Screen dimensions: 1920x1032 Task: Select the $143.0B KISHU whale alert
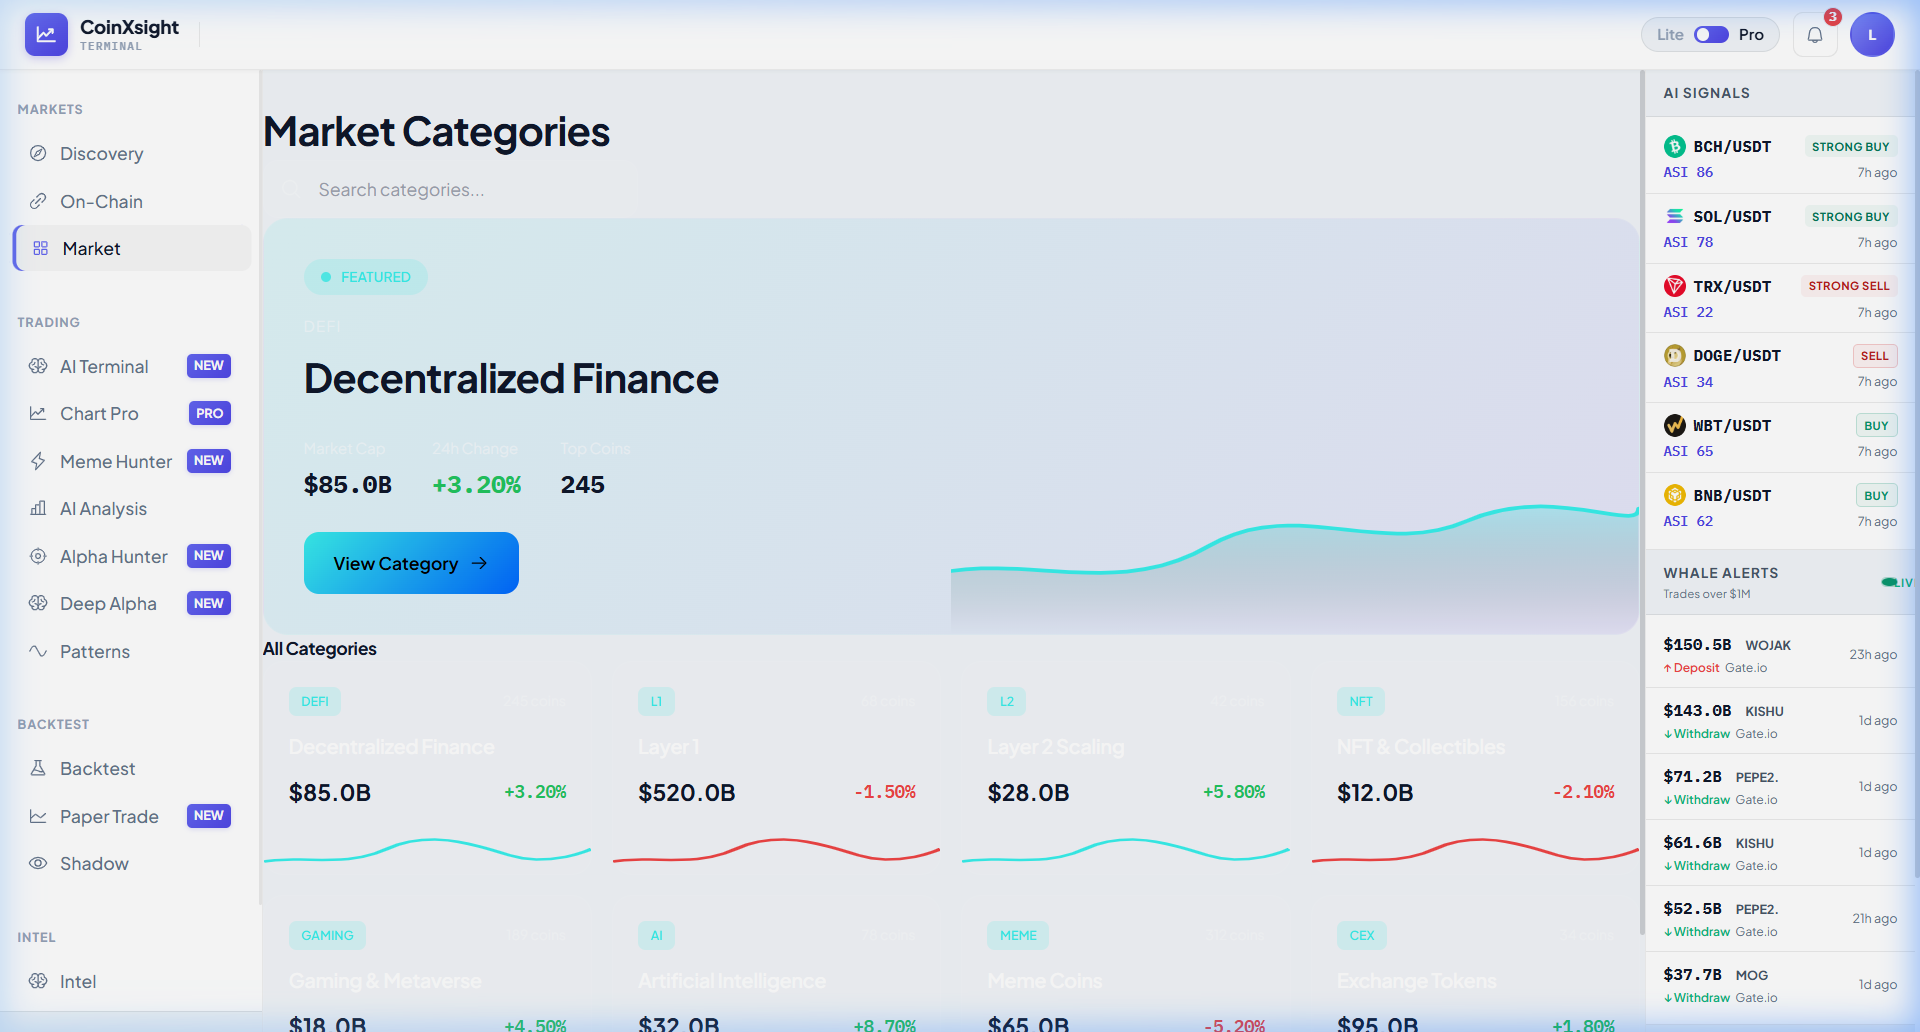pyautogui.click(x=1780, y=721)
